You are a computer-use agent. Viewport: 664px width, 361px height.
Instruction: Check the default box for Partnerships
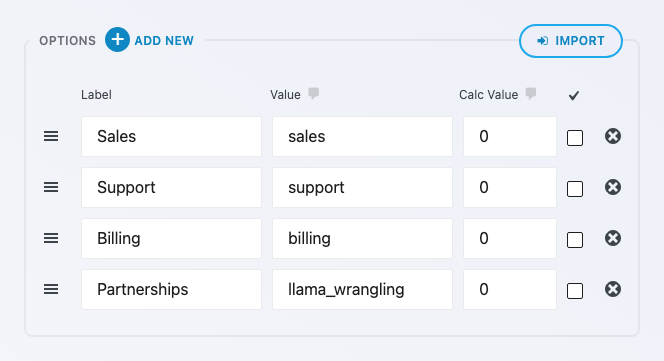click(x=575, y=291)
